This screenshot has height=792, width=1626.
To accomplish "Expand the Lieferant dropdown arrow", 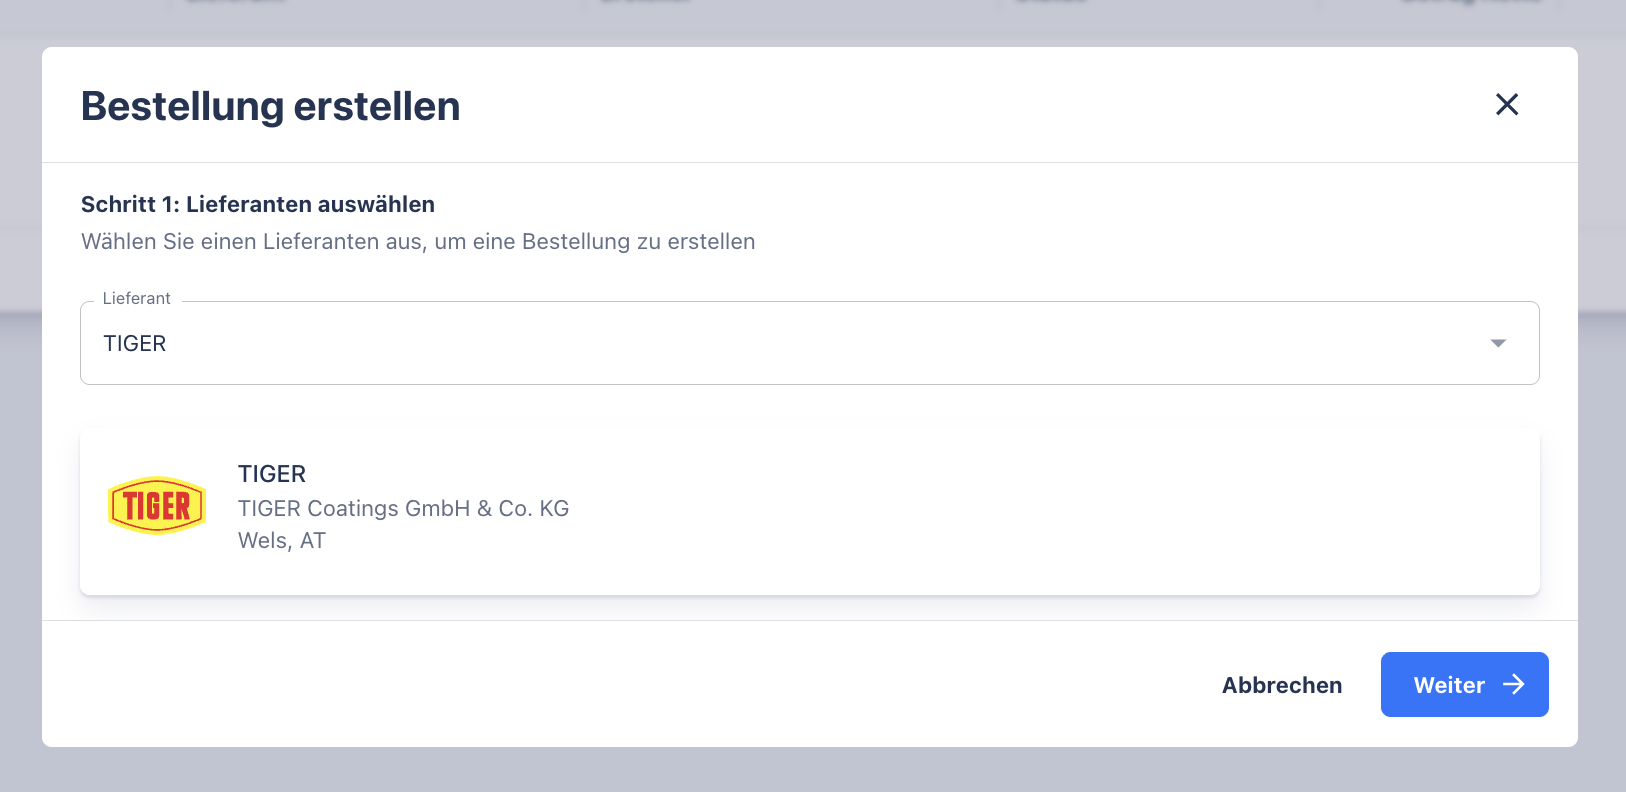I will (1497, 343).
